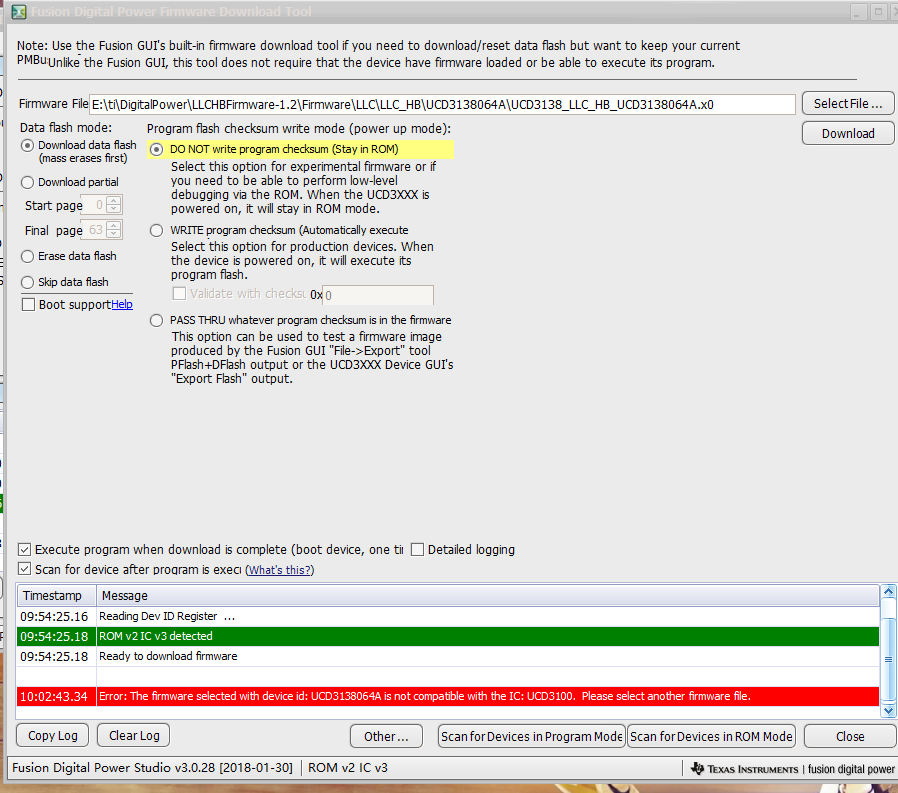Uncheck Scan for device after program executes

tap(24, 569)
